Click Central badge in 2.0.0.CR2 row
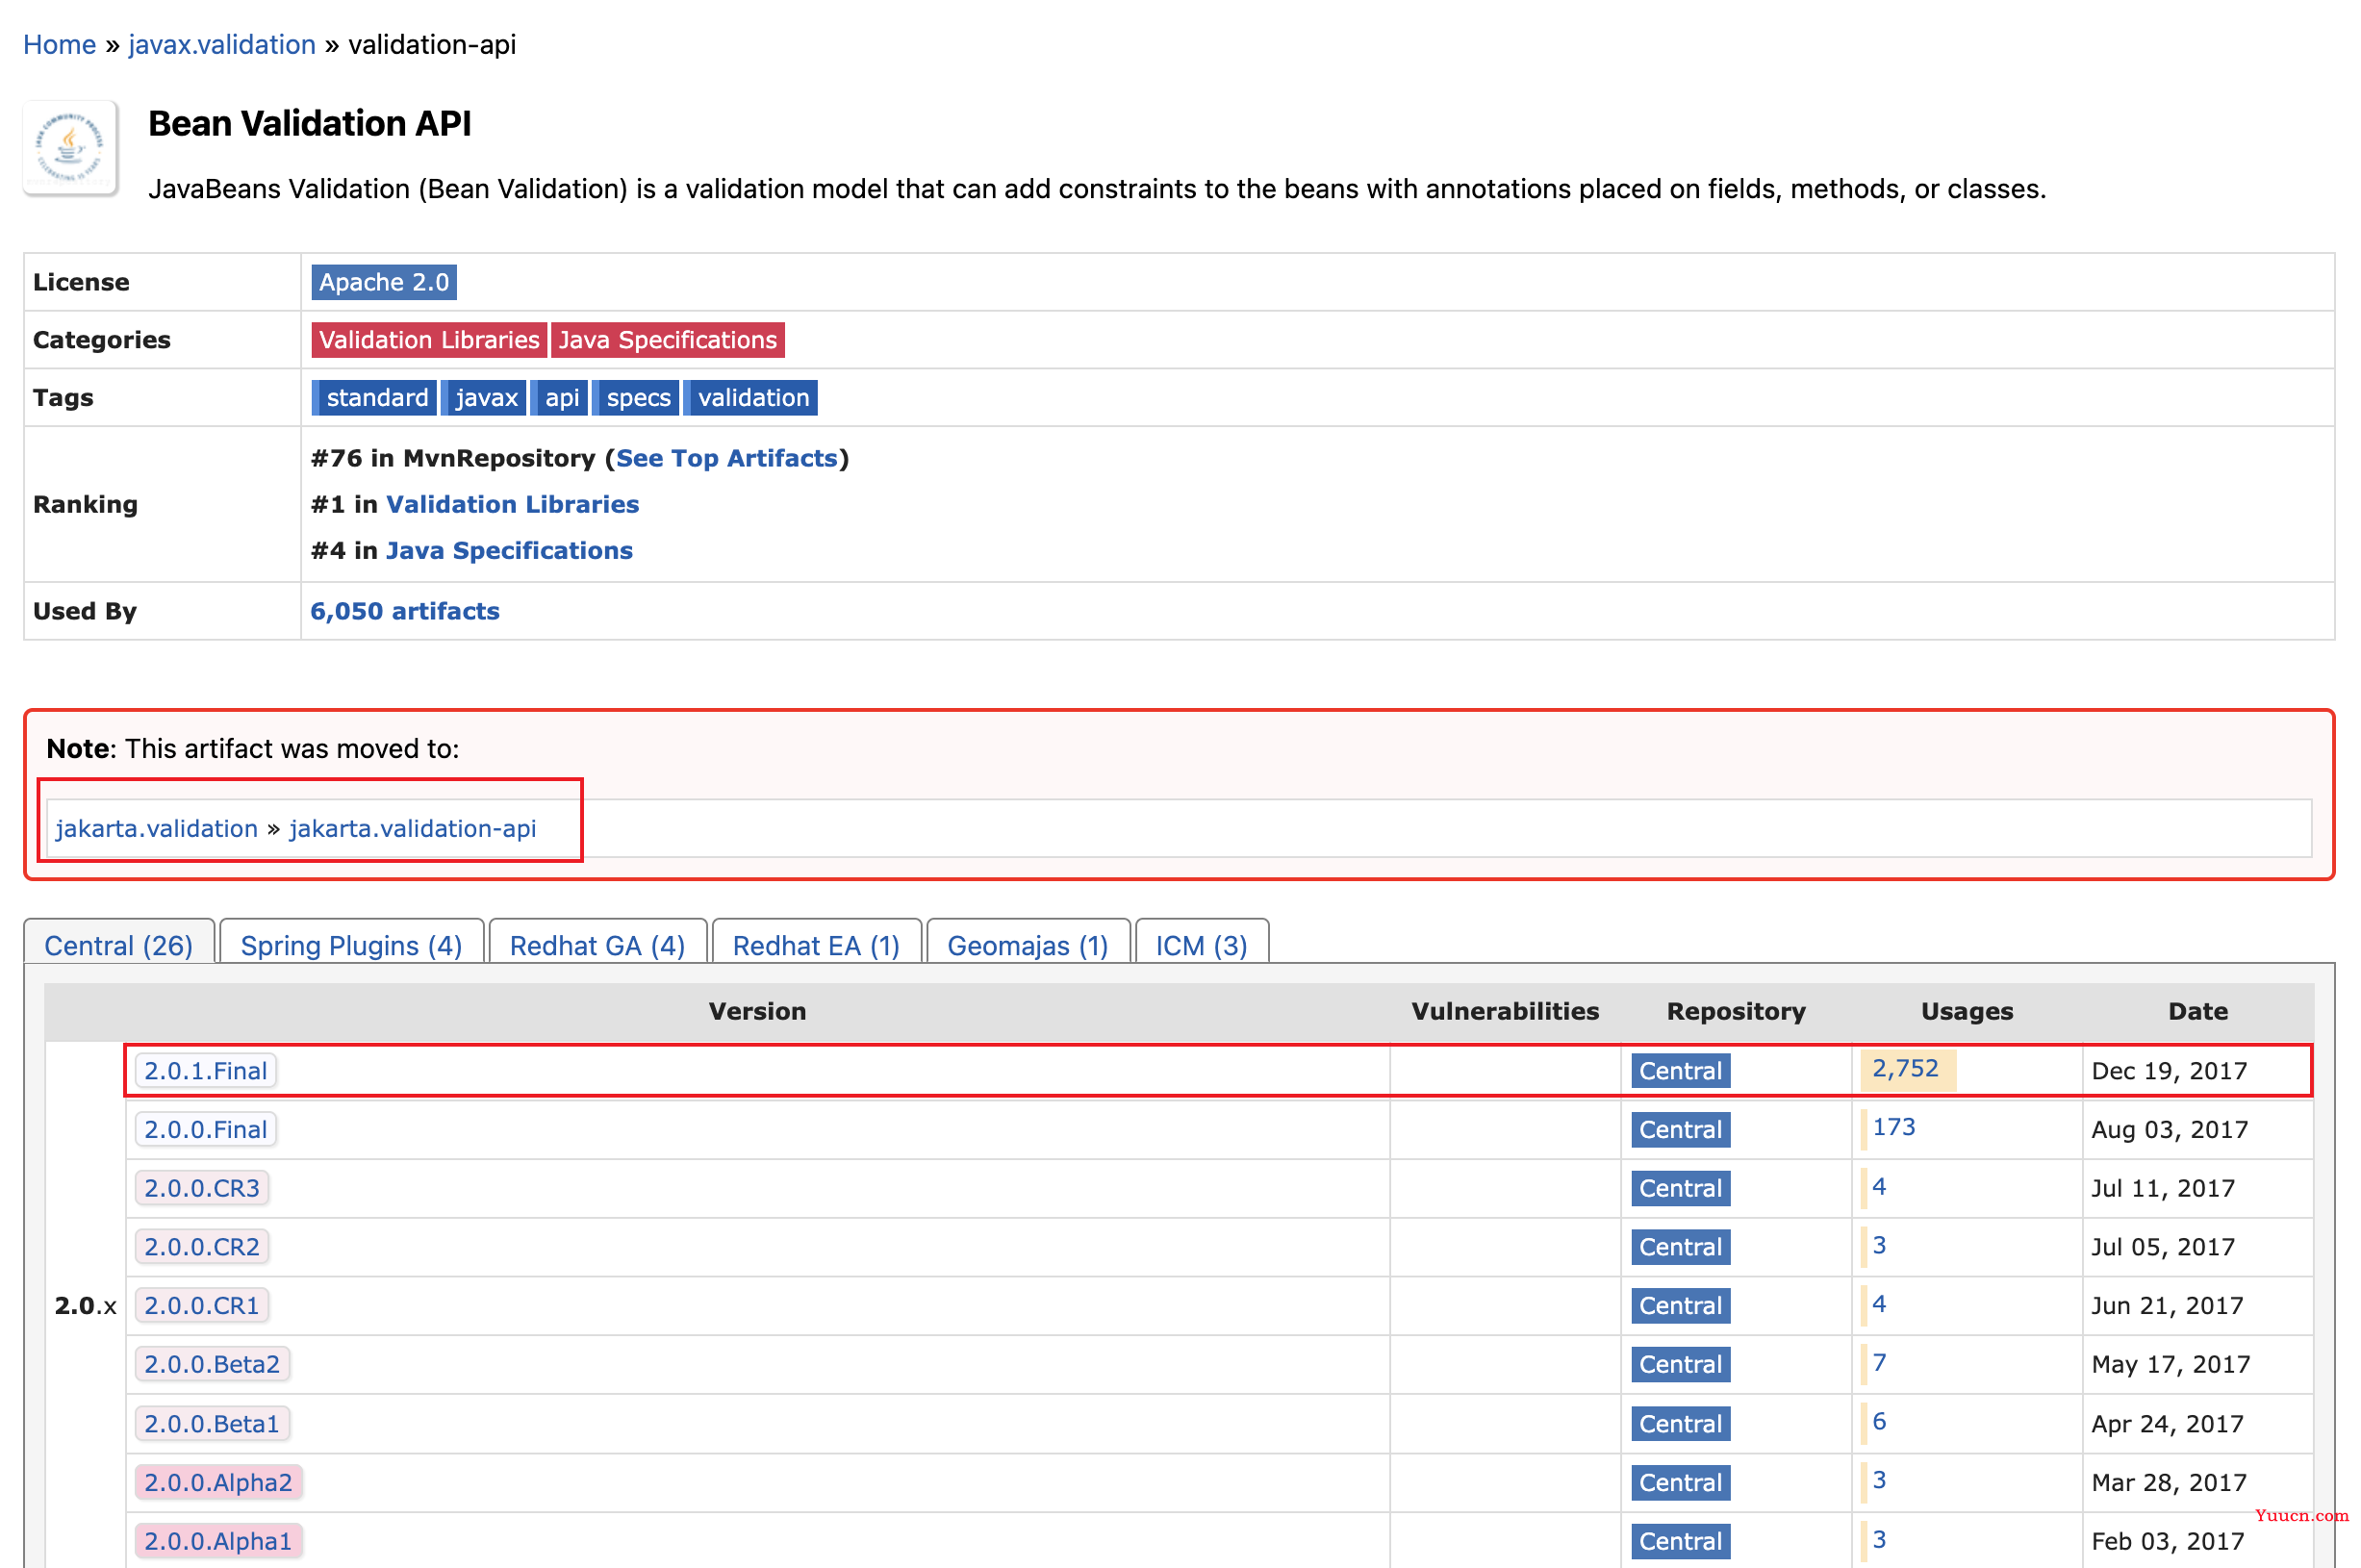Viewport: 2361px width, 1568px height. [1680, 1248]
